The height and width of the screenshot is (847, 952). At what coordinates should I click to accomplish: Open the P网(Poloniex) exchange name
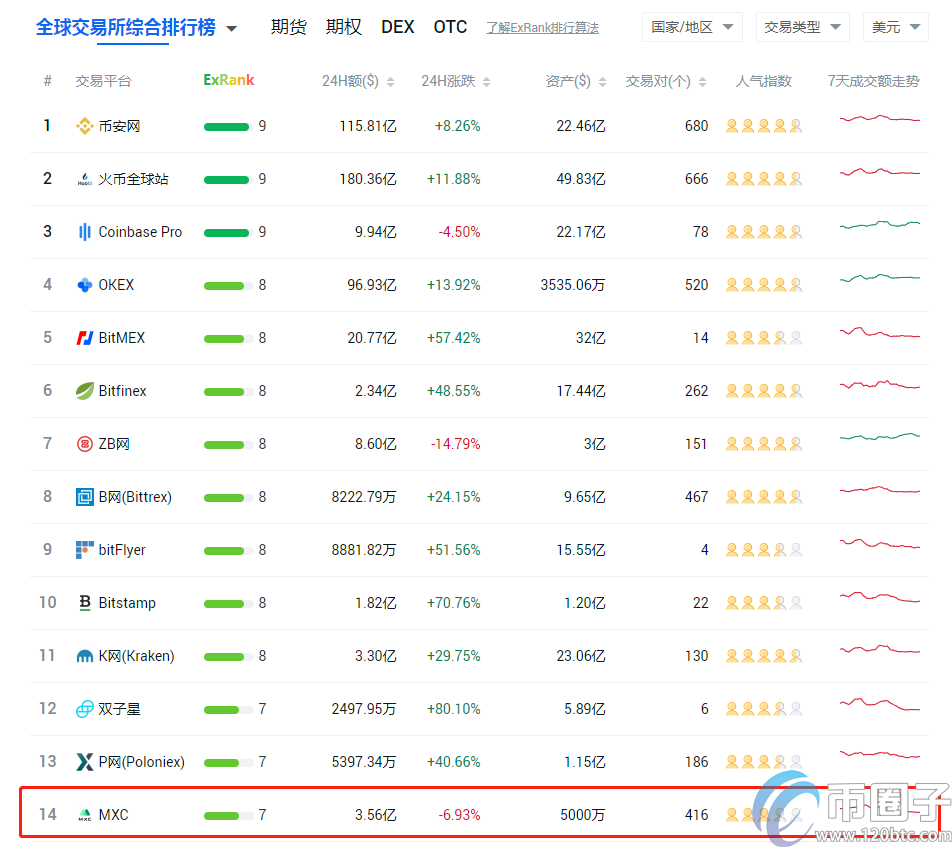click(141, 761)
